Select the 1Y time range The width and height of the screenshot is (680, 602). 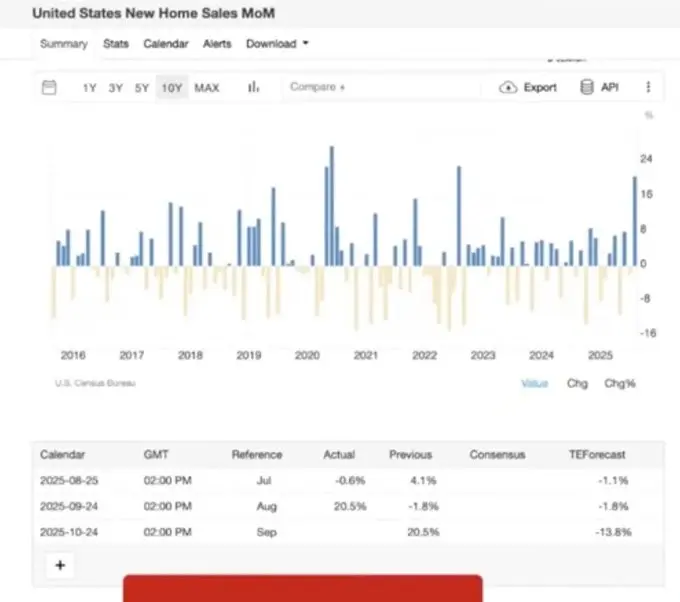tap(90, 88)
